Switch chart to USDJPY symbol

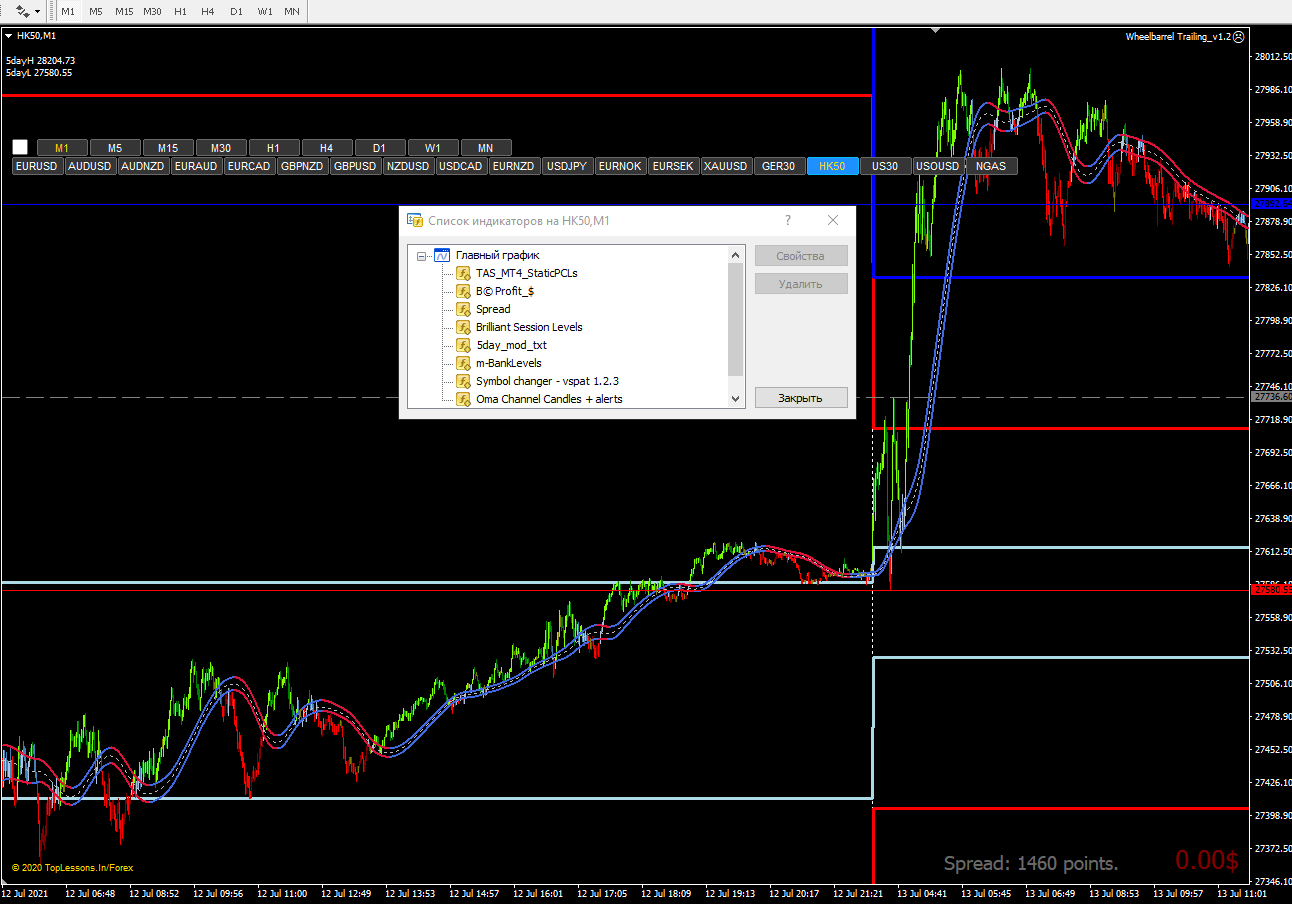(568, 166)
